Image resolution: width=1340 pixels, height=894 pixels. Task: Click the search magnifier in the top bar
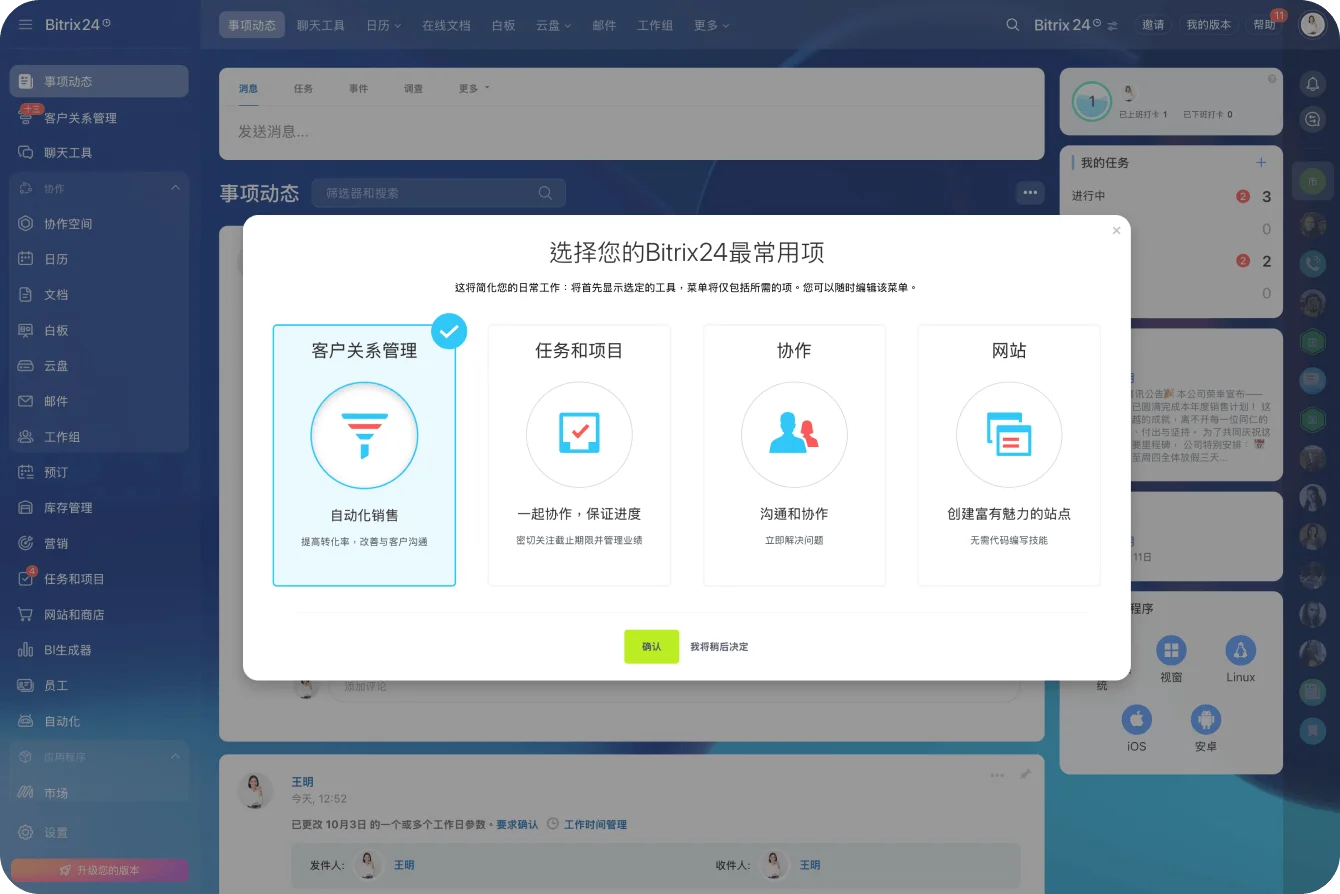pos(1013,25)
